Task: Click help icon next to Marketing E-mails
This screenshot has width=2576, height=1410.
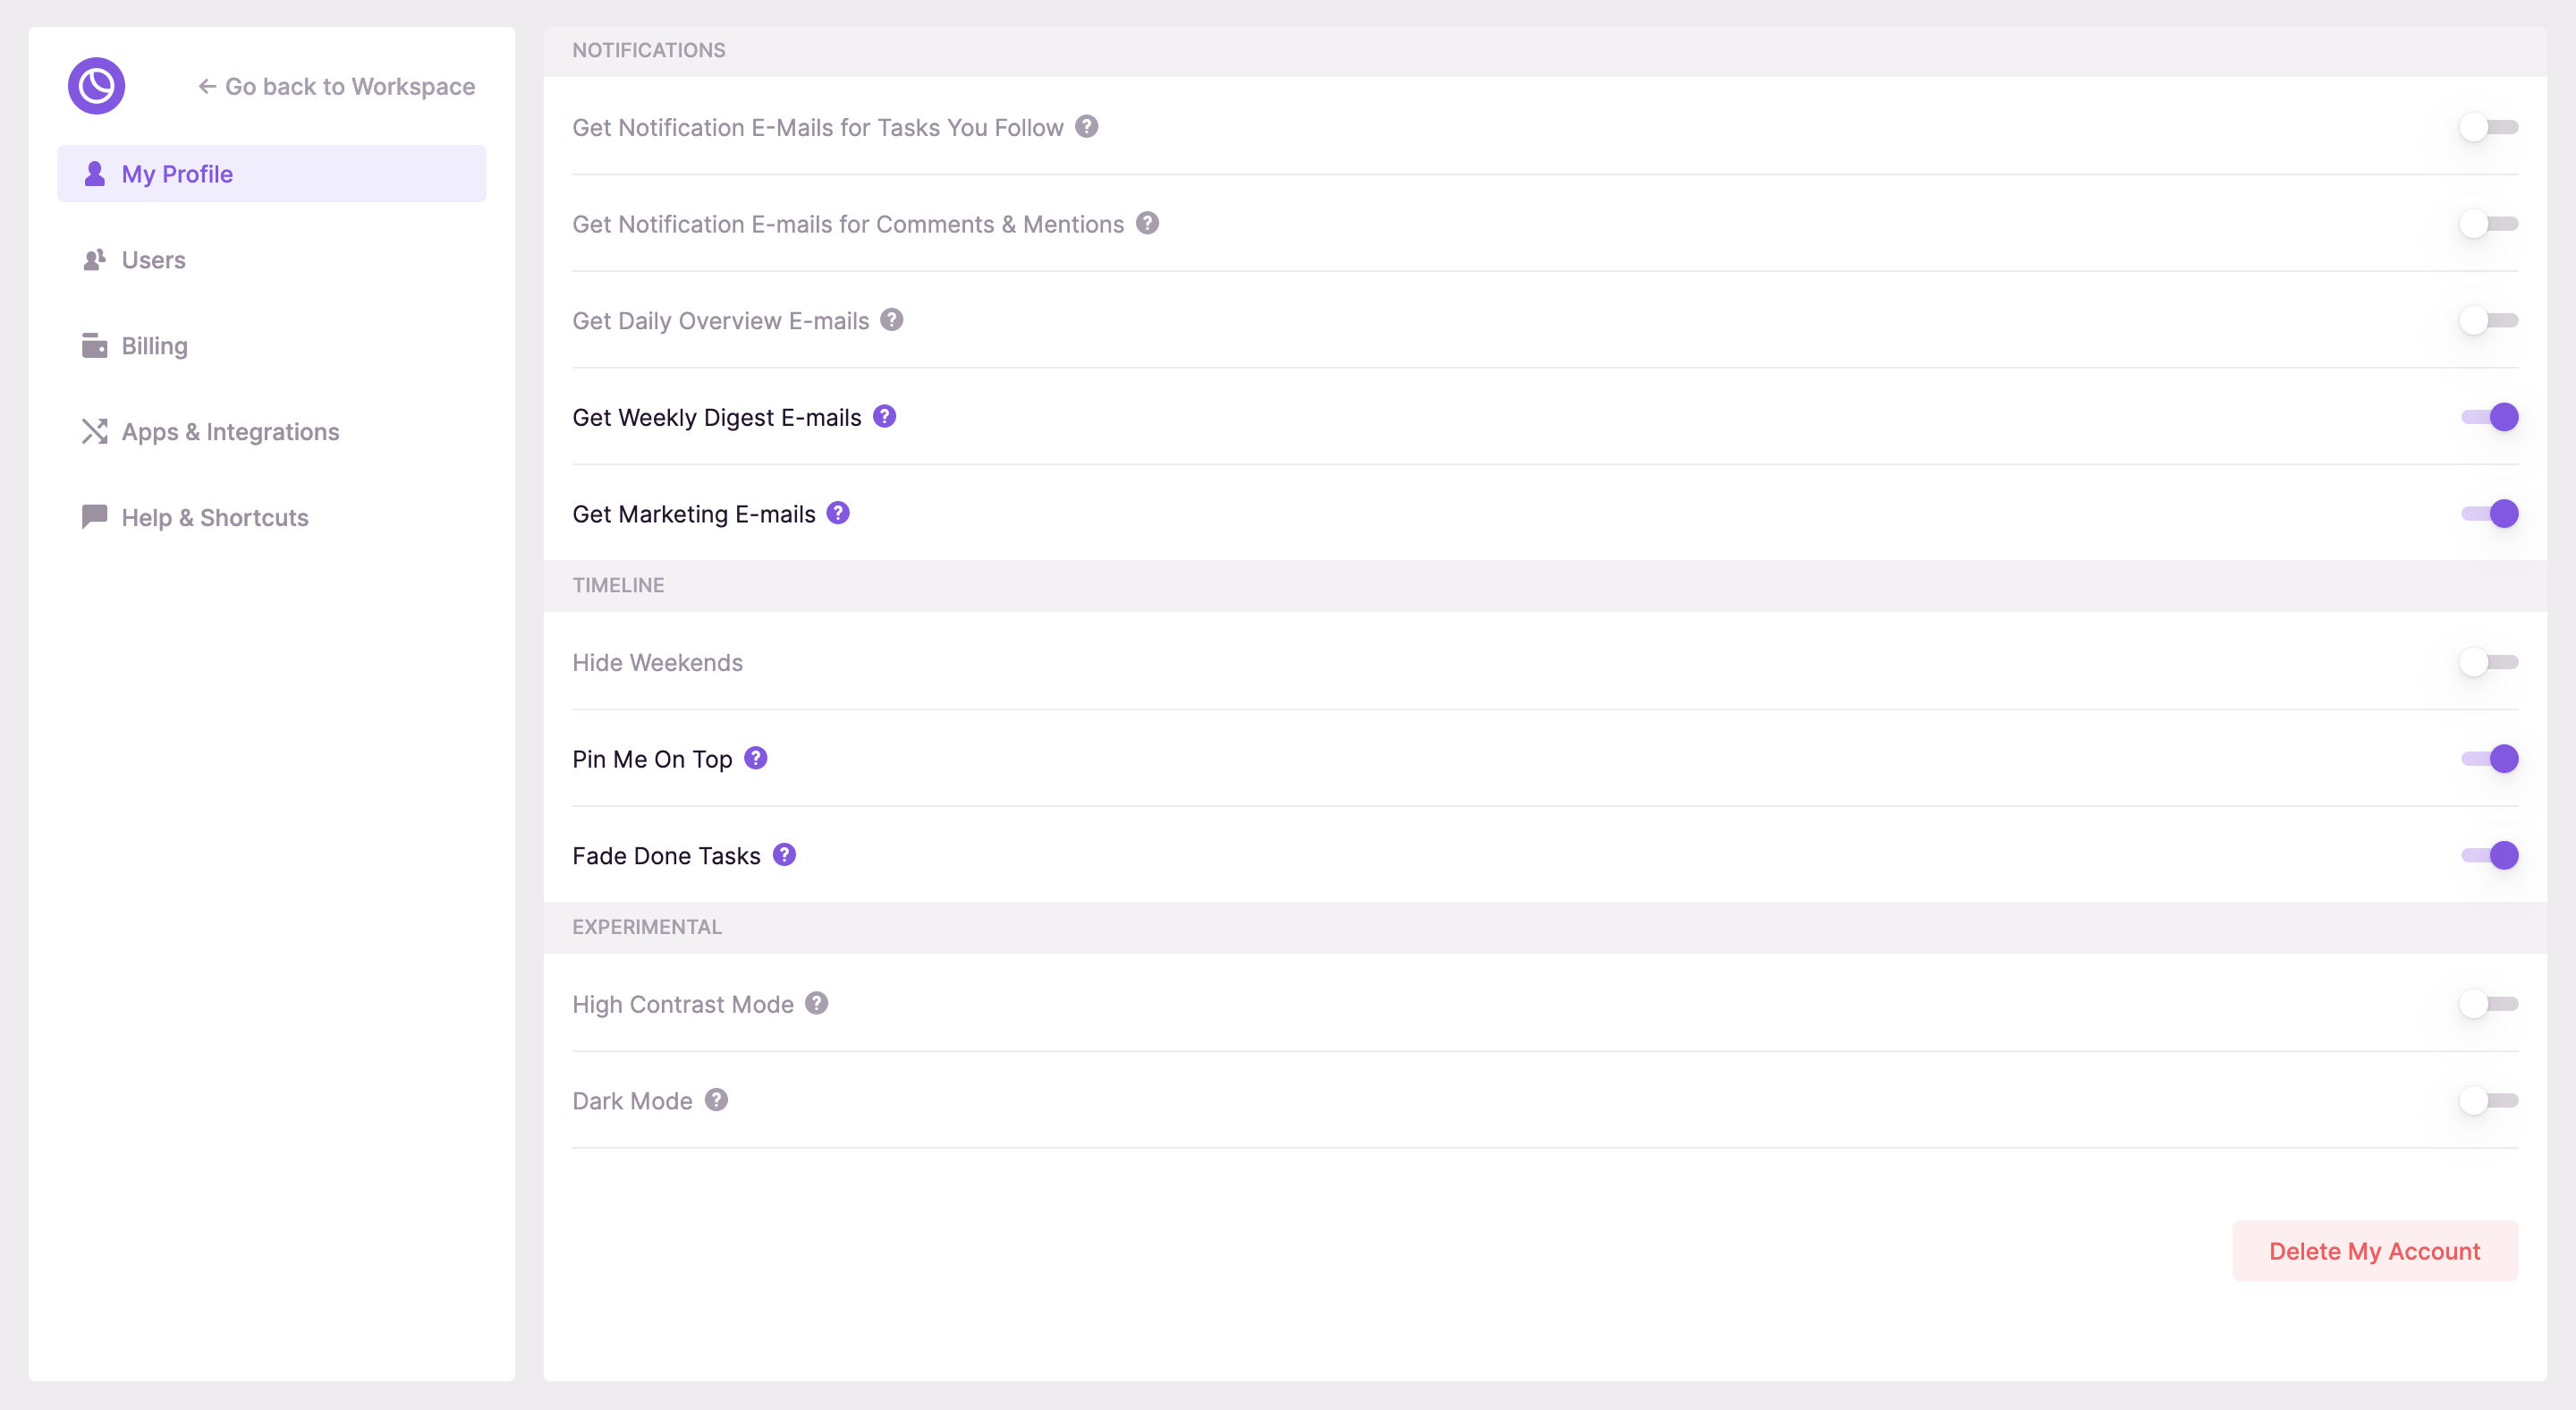Action: coord(838,513)
